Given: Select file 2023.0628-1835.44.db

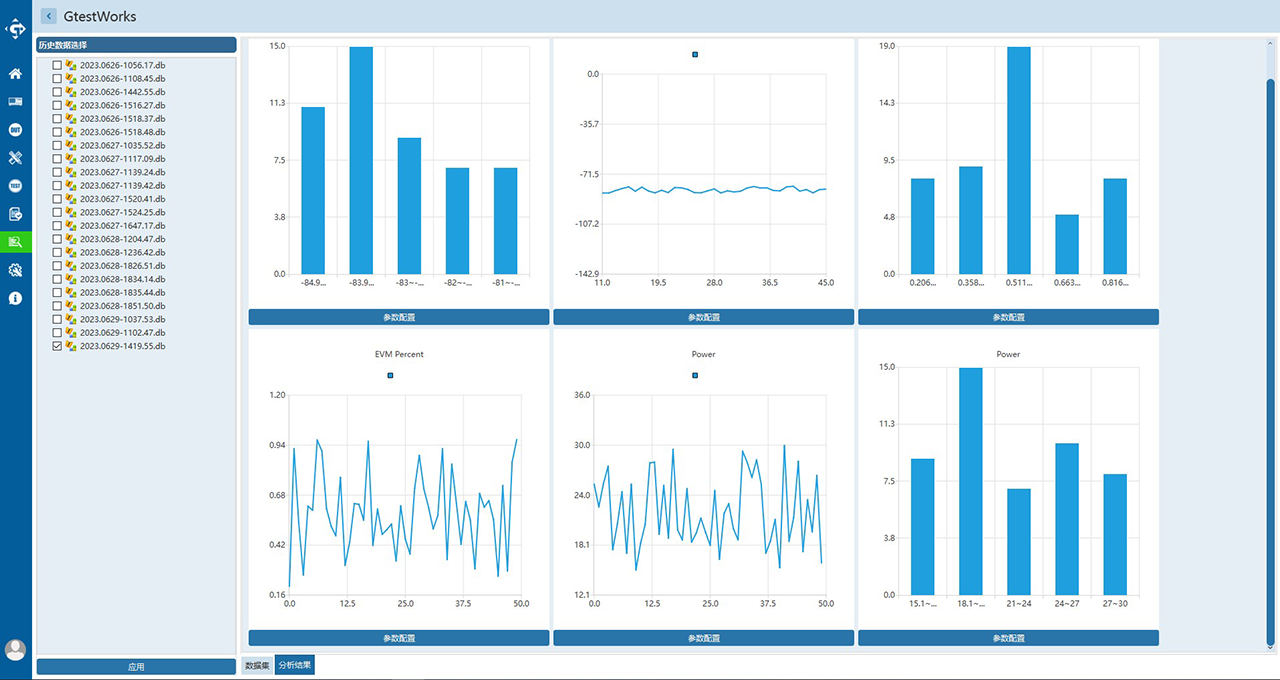Looking at the screenshot, I should pos(123,292).
